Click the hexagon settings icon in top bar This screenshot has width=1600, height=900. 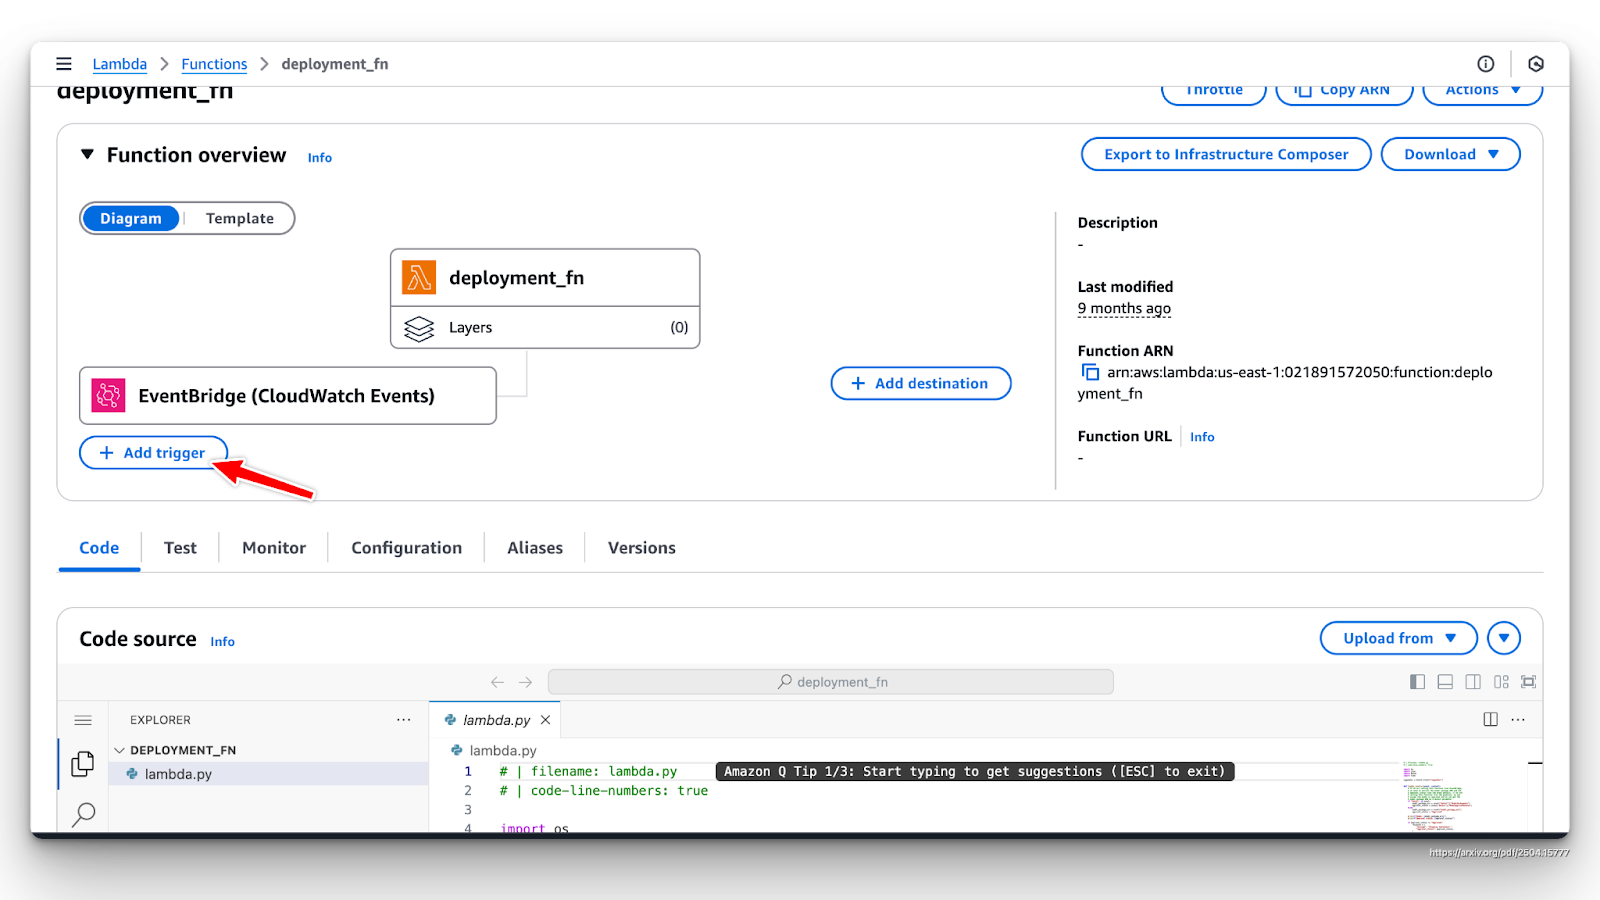(x=1536, y=64)
